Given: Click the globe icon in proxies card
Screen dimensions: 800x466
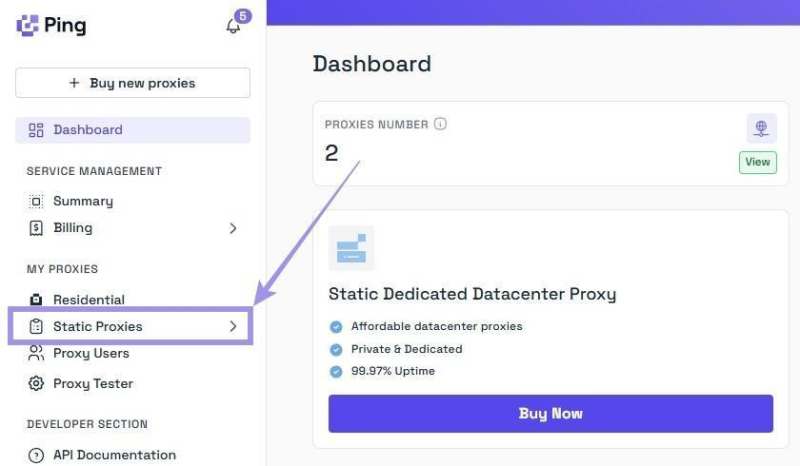Looking at the screenshot, I should [x=761, y=128].
